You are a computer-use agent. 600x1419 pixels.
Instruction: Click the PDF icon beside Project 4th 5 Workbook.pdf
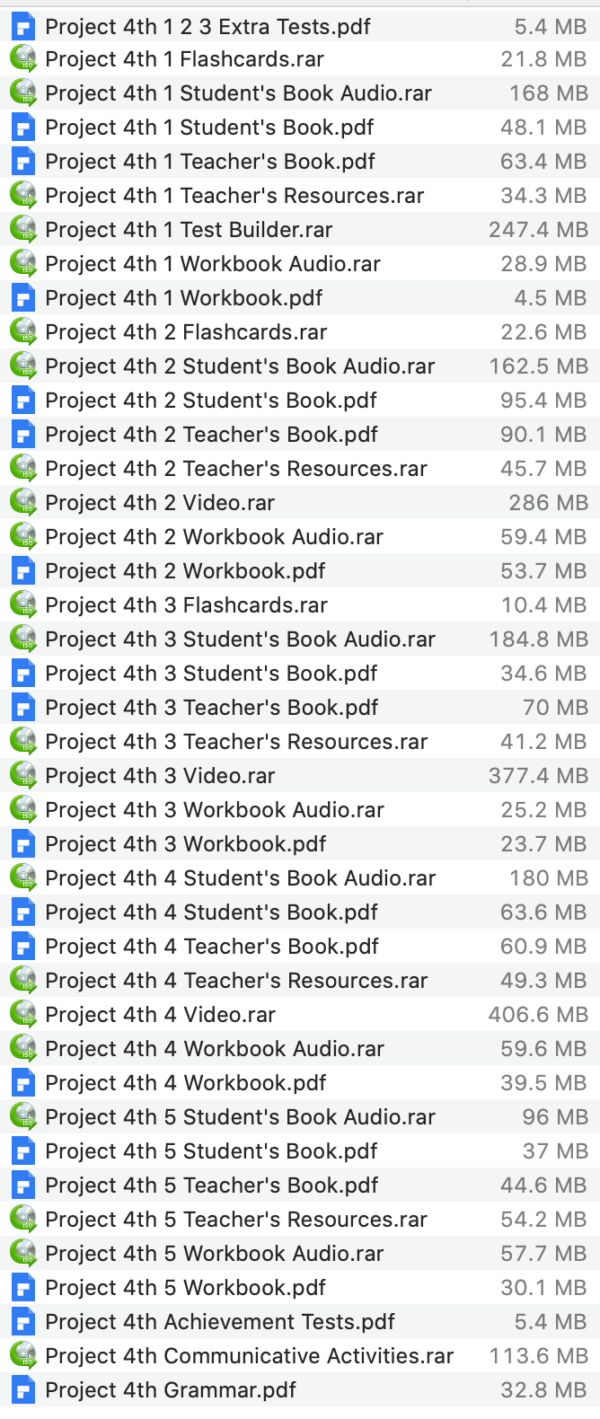coord(22,1288)
